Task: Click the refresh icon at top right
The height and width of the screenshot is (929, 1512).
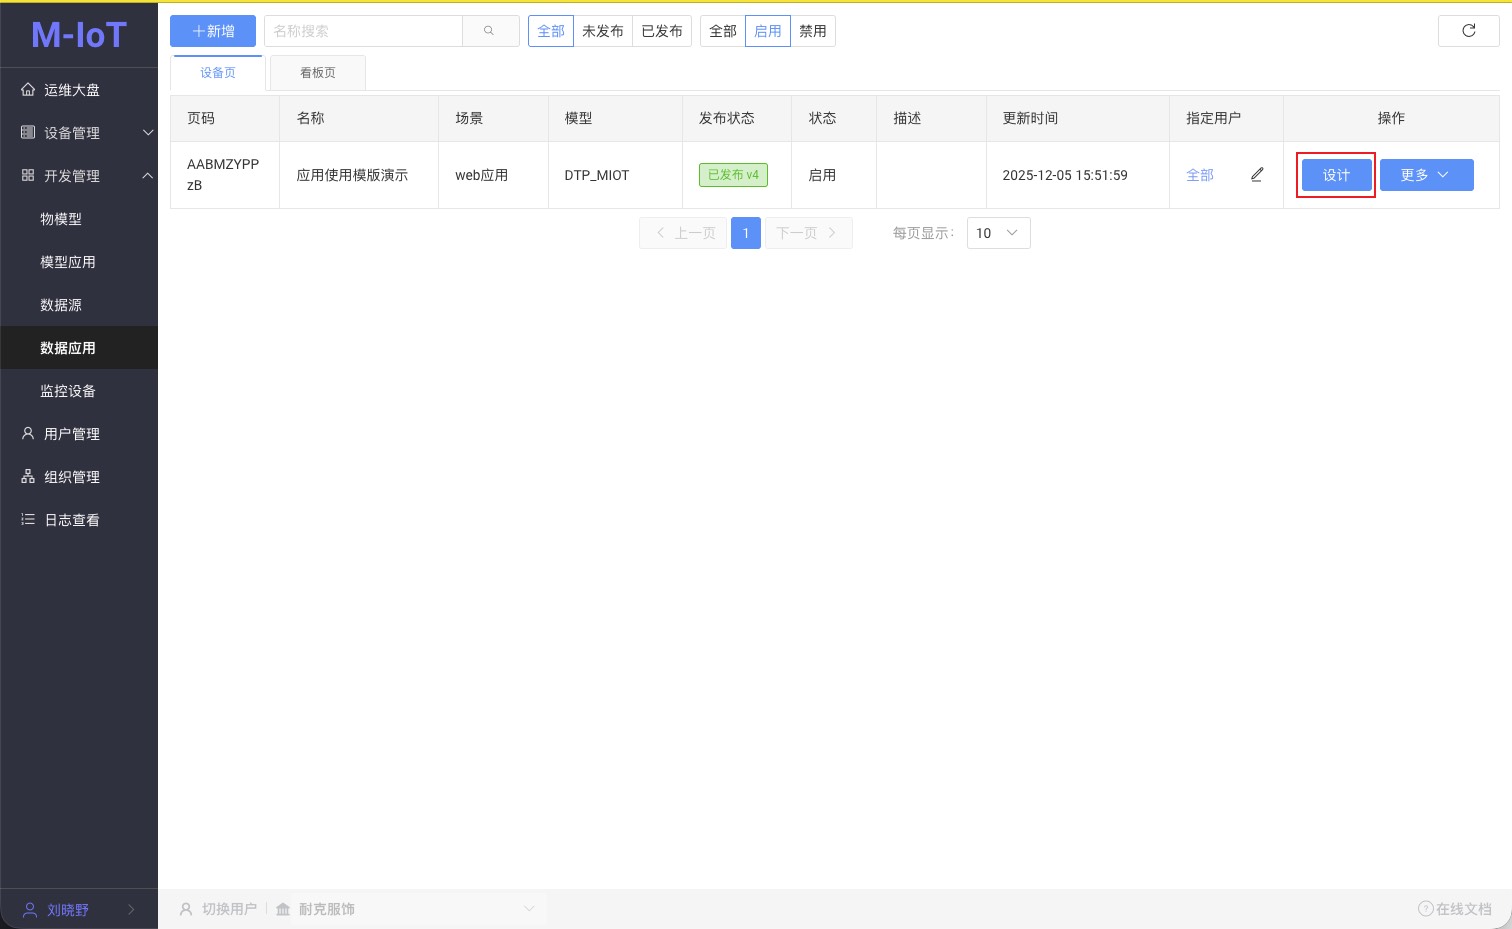Action: tap(1468, 30)
